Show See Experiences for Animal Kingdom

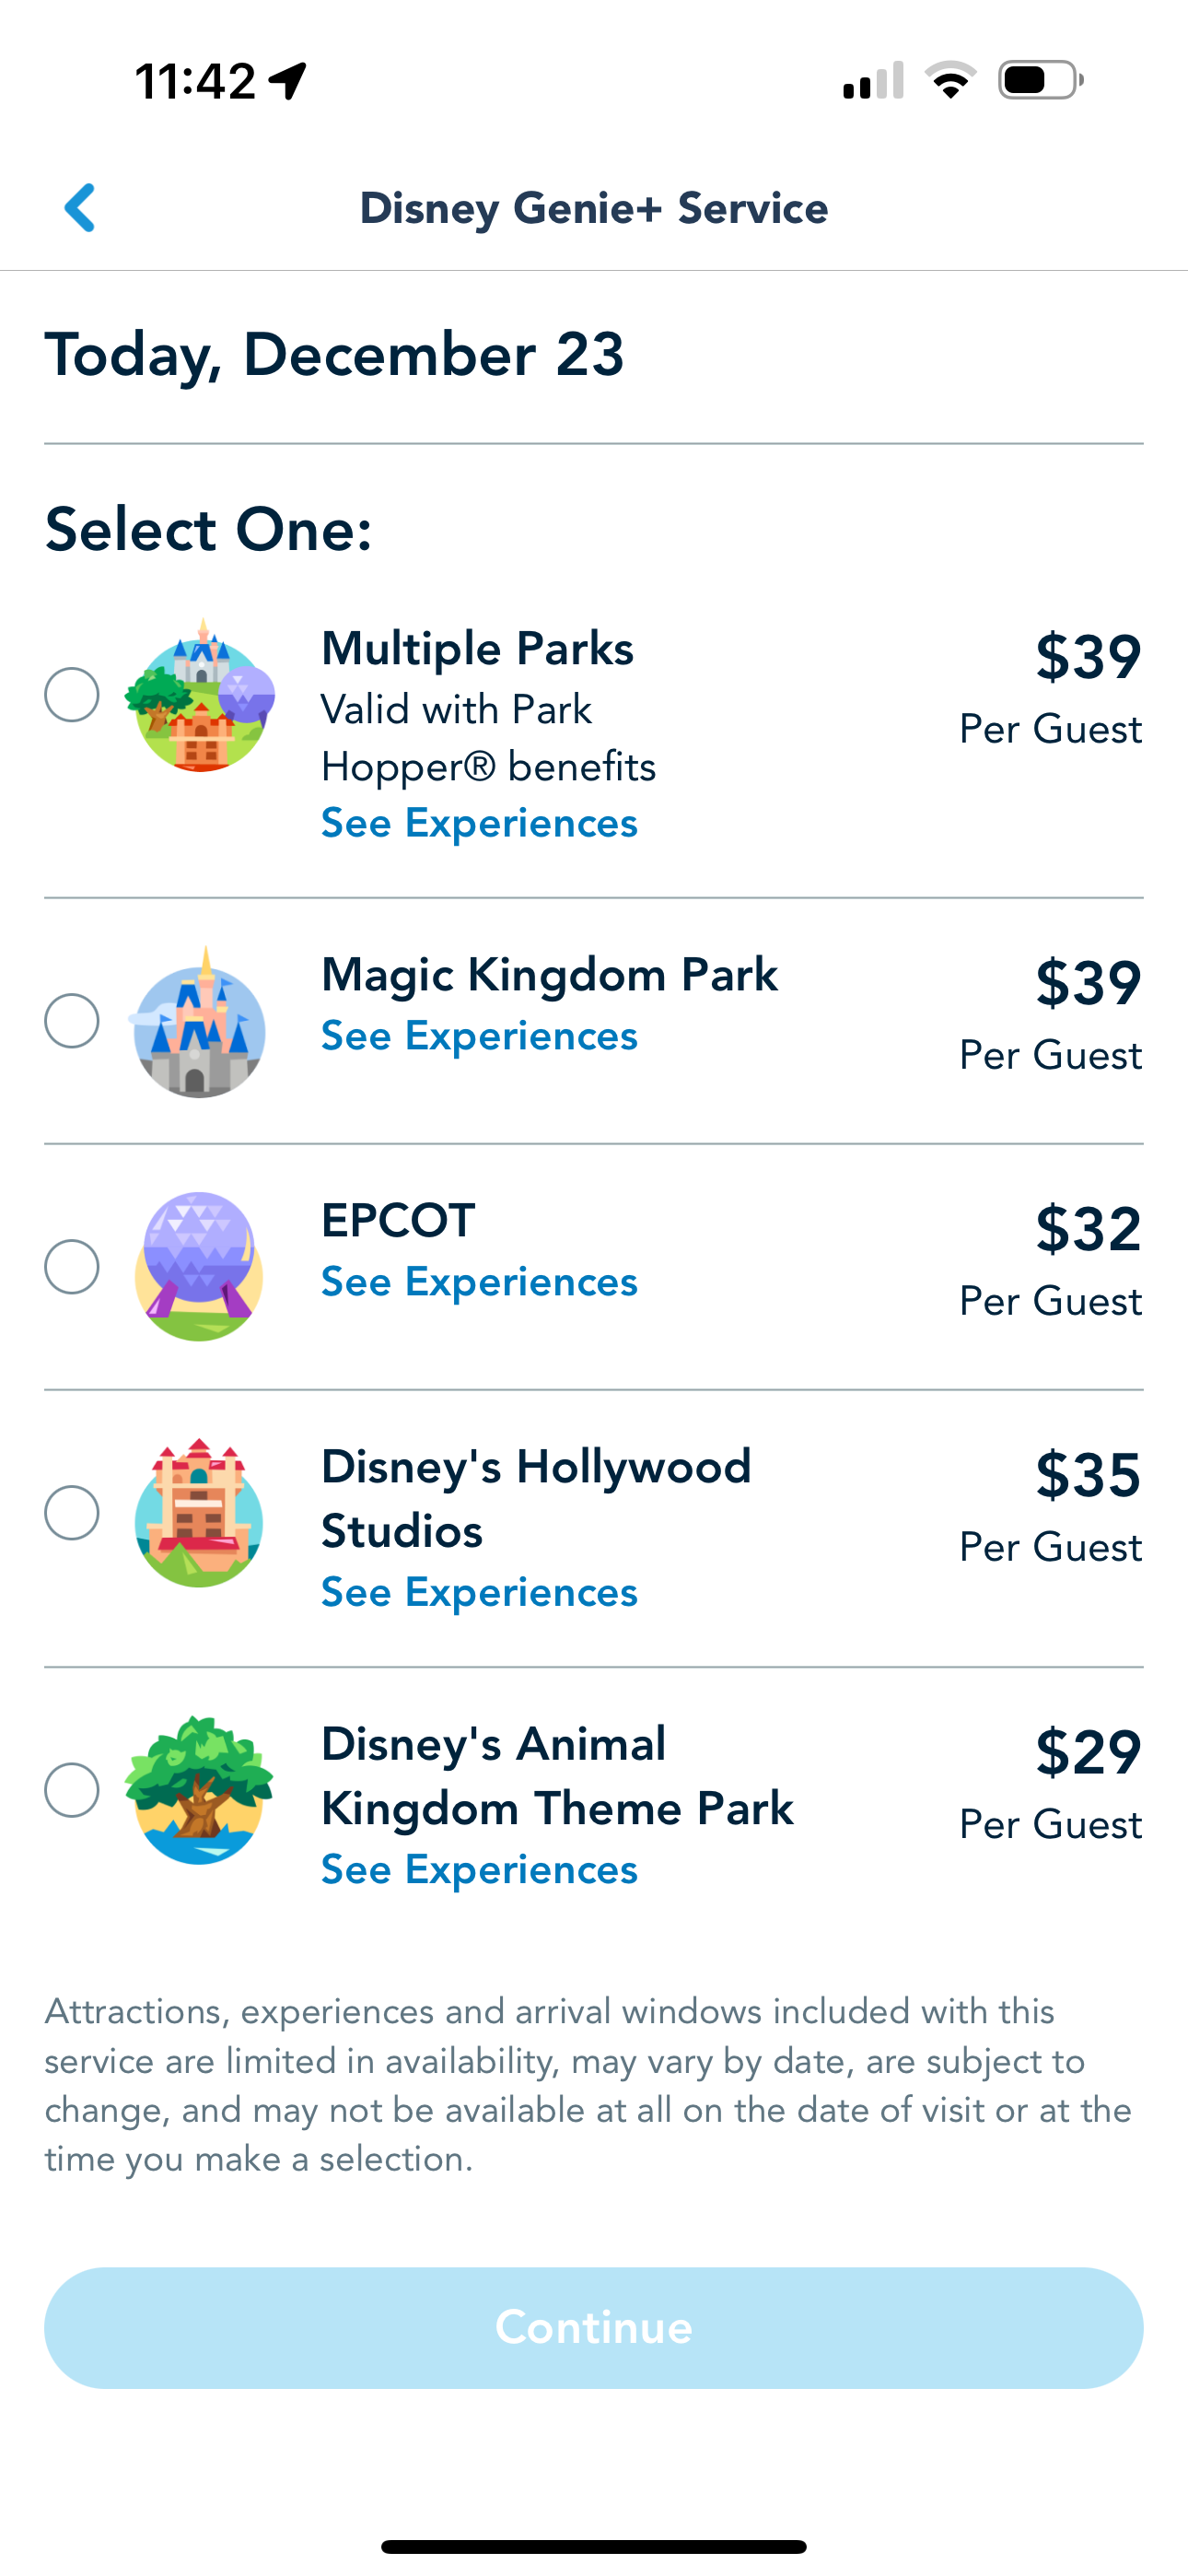point(479,1870)
